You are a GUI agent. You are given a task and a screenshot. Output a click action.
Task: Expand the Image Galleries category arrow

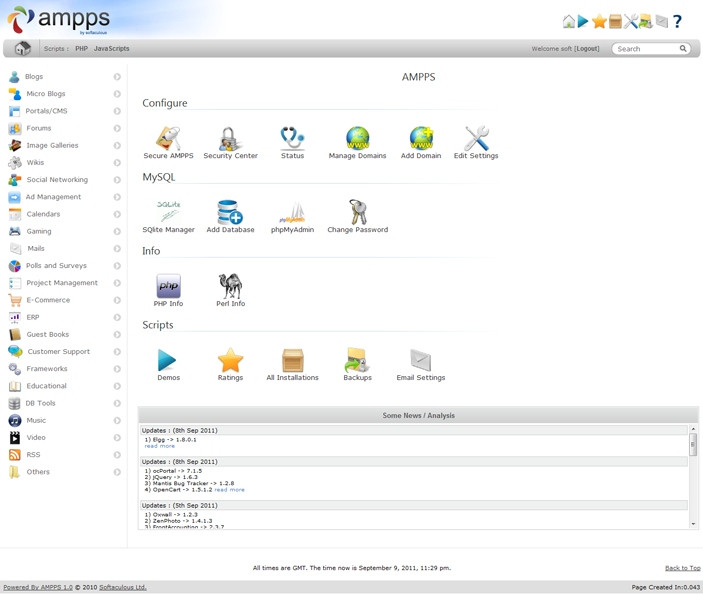coord(117,145)
